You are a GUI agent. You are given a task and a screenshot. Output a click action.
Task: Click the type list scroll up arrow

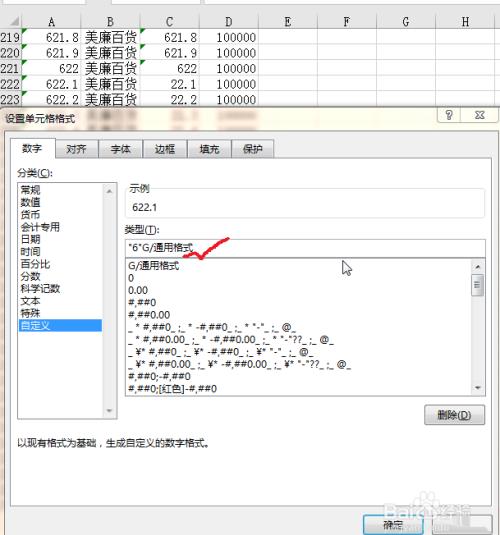478,266
